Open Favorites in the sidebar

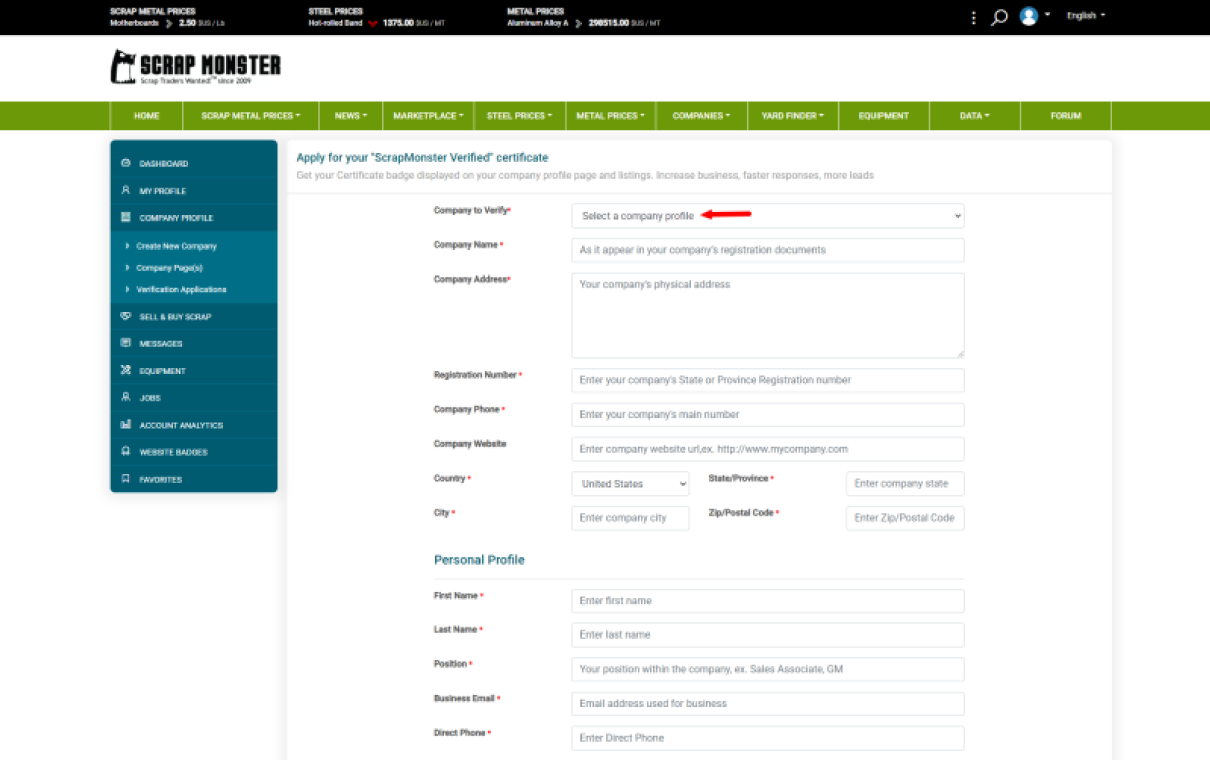160,480
